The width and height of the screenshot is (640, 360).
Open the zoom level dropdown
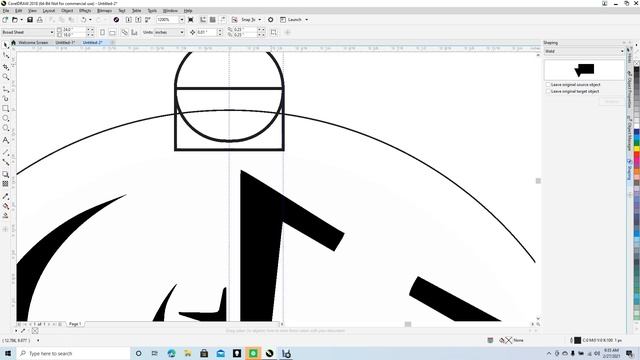(x=182, y=20)
